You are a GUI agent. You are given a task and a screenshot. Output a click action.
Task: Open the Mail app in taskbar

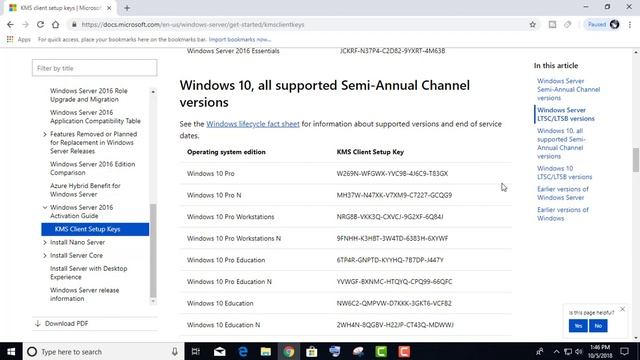pos(220,351)
